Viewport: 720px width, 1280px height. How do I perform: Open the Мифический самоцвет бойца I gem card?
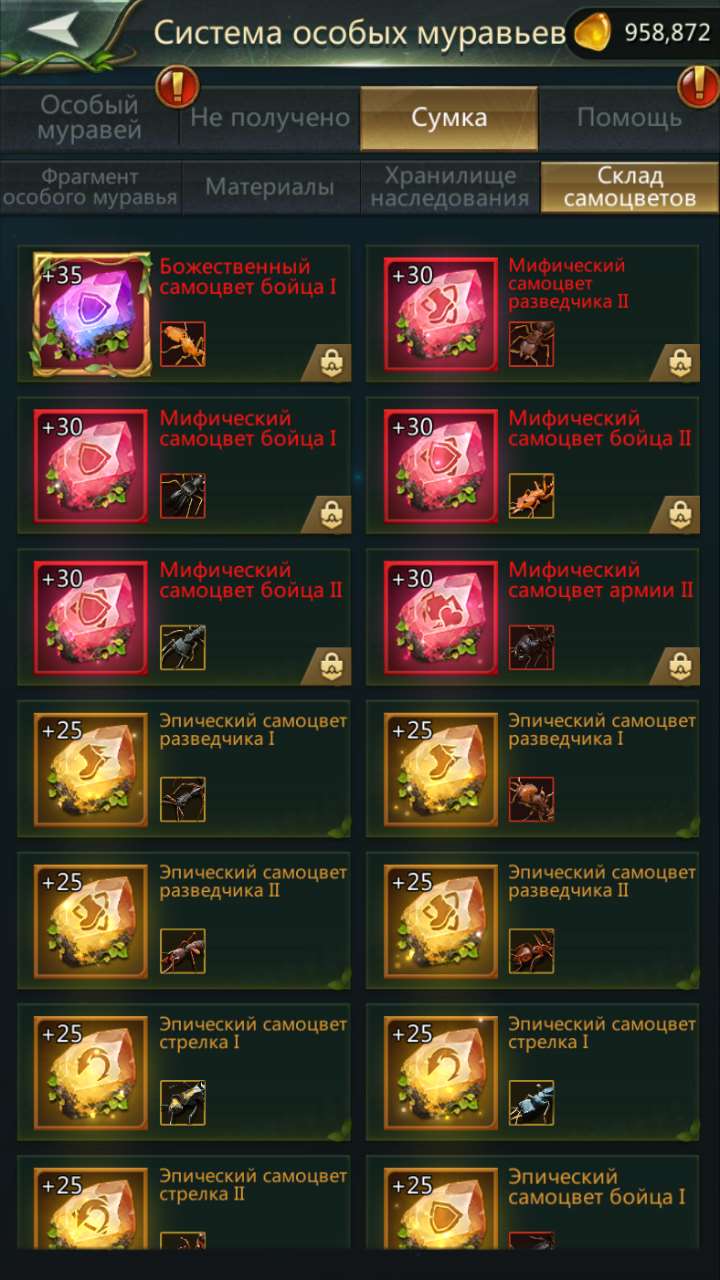pyautogui.click(x=184, y=466)
